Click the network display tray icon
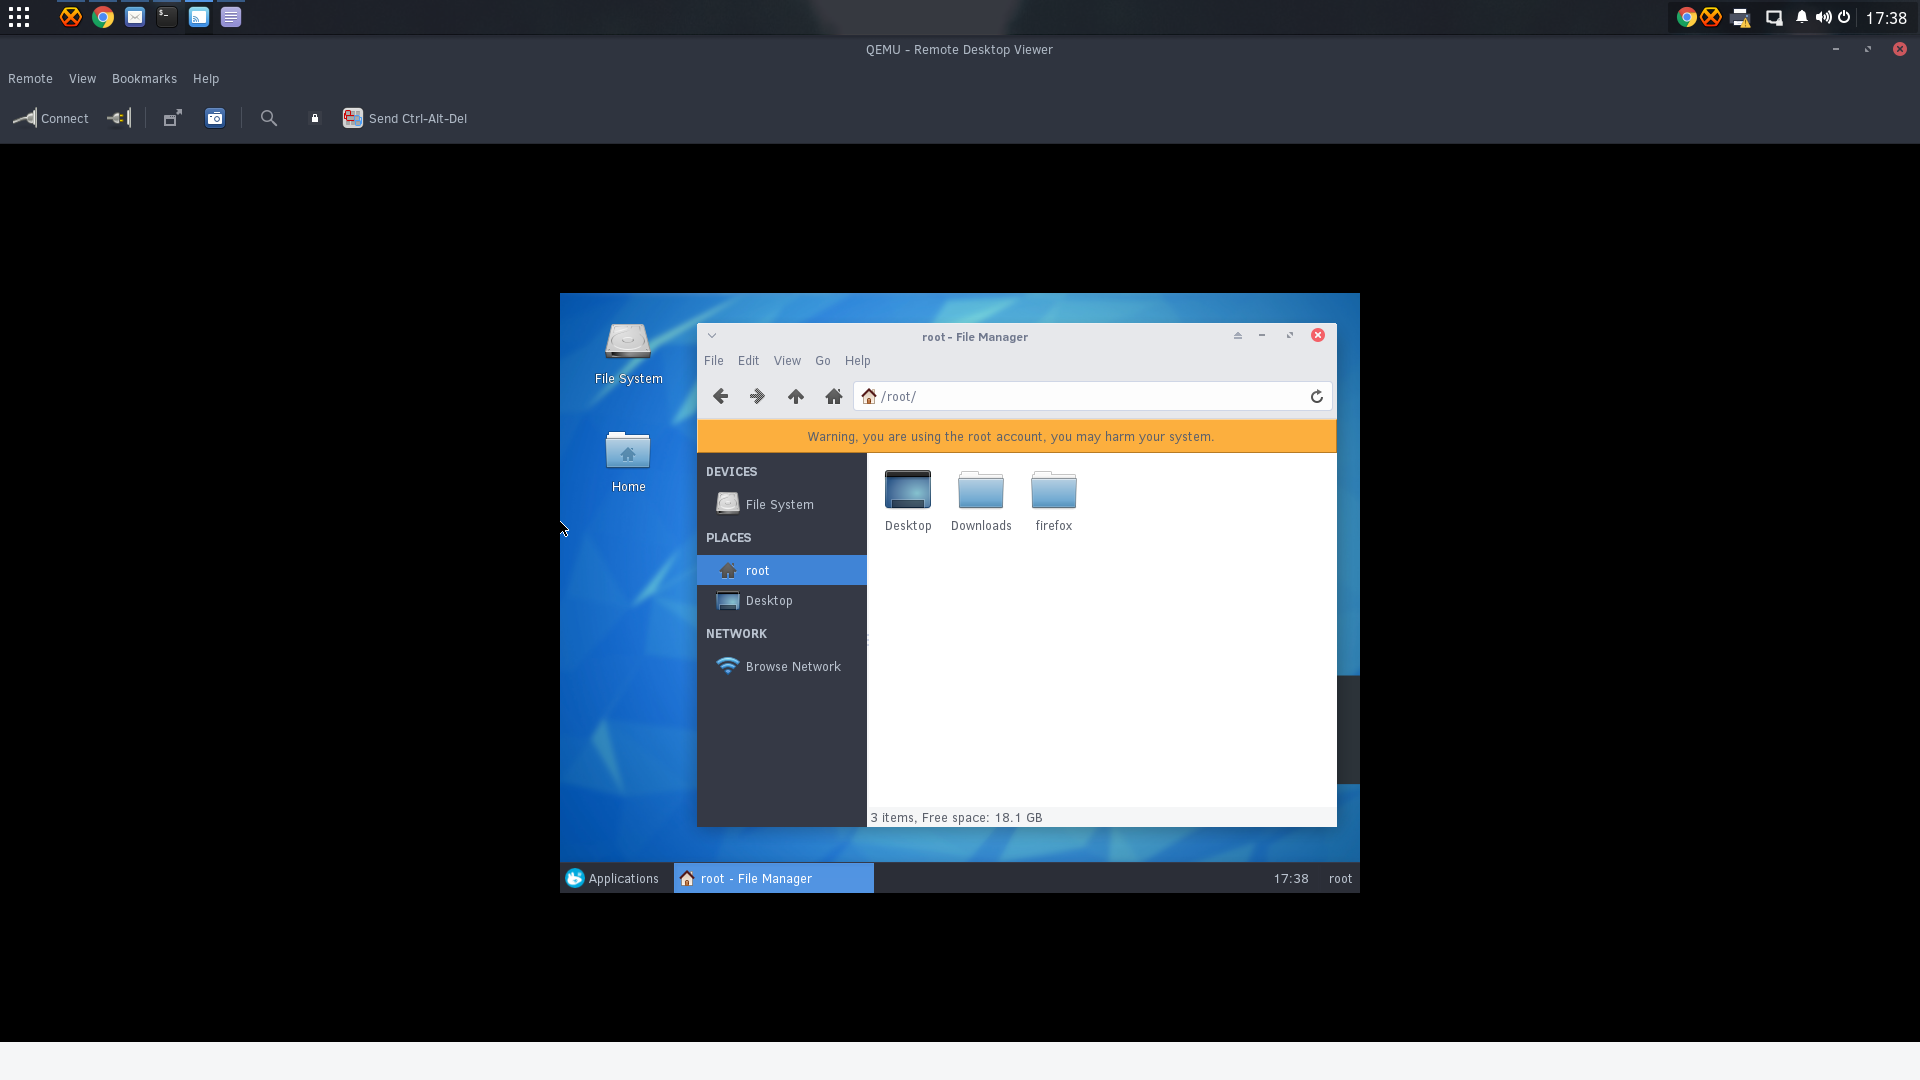The image size is (1920, 1080). pos(1774,17)
